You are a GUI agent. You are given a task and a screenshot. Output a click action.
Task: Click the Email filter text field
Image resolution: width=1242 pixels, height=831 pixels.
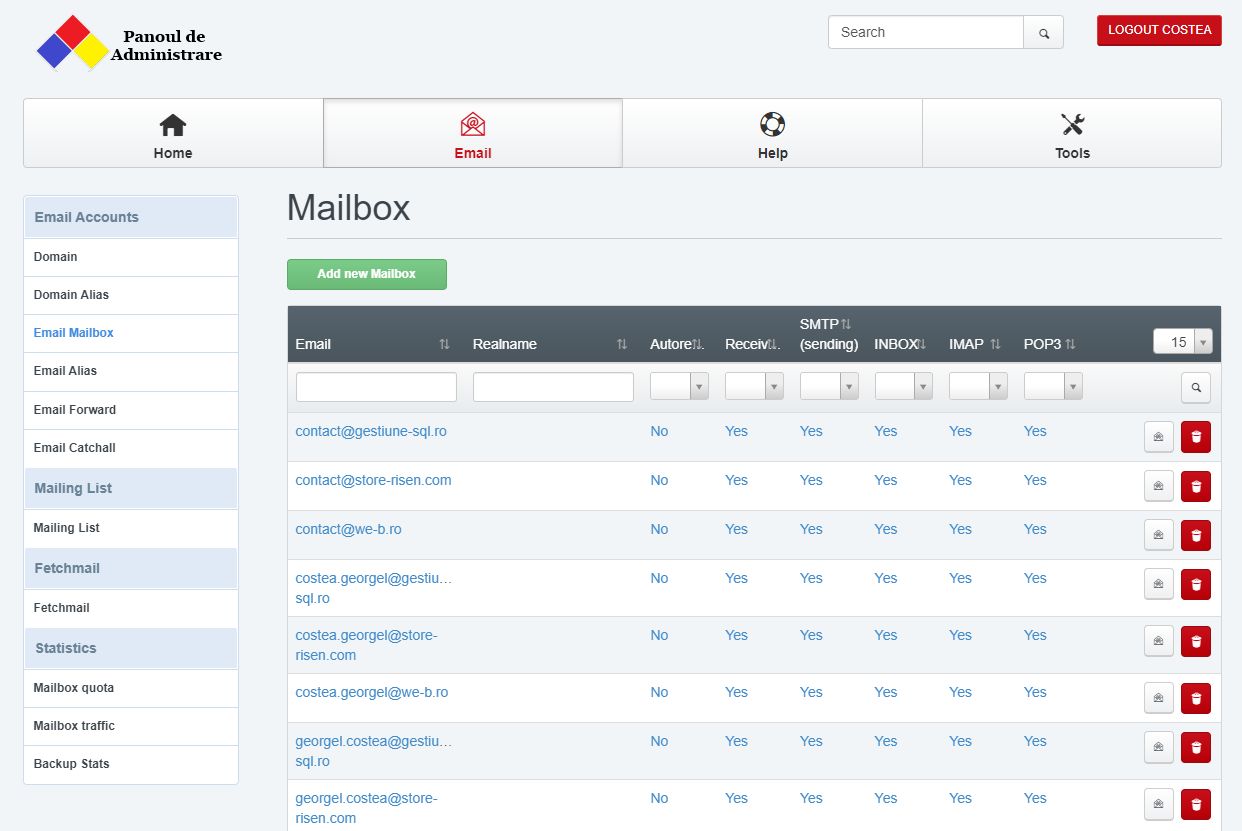click(x=376, y=387)
